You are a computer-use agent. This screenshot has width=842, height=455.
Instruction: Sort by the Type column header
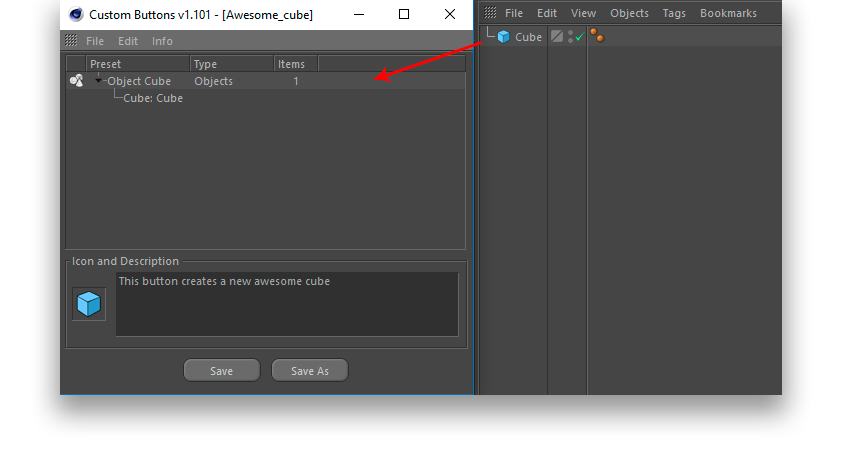pyautogui.click(x=232, y=63)
